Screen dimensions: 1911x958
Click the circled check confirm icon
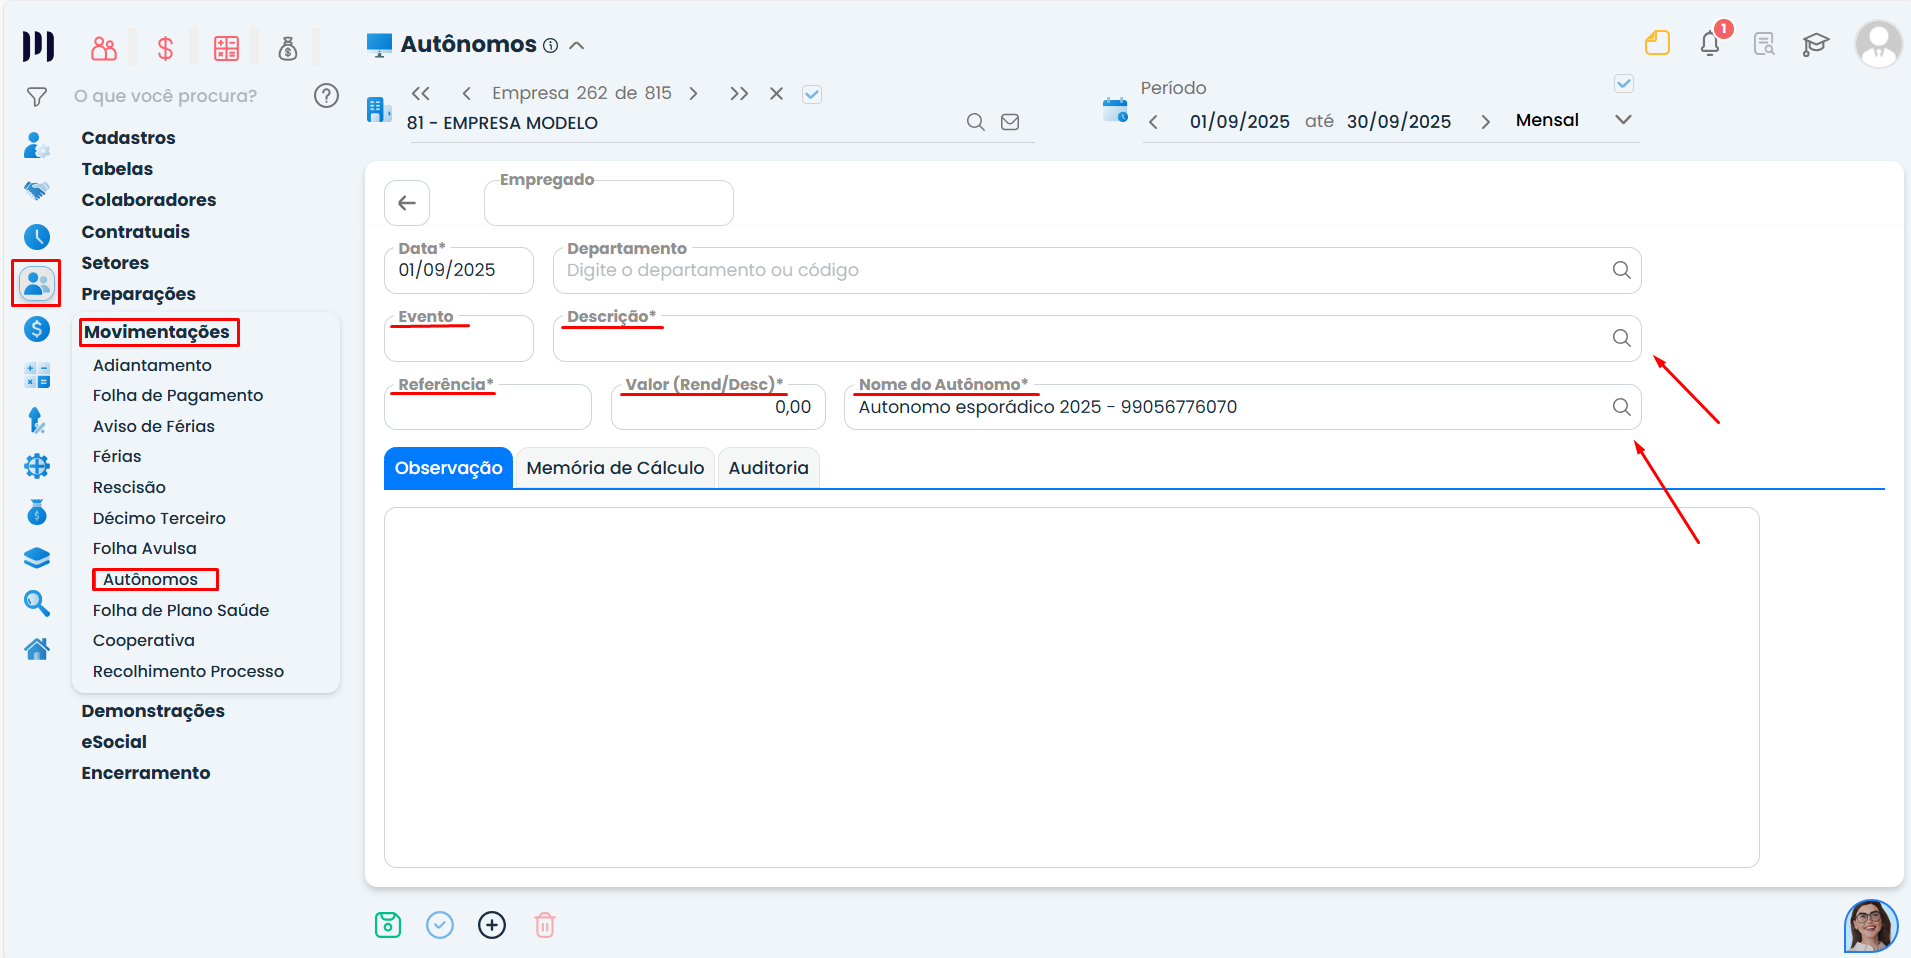point(440,925)
